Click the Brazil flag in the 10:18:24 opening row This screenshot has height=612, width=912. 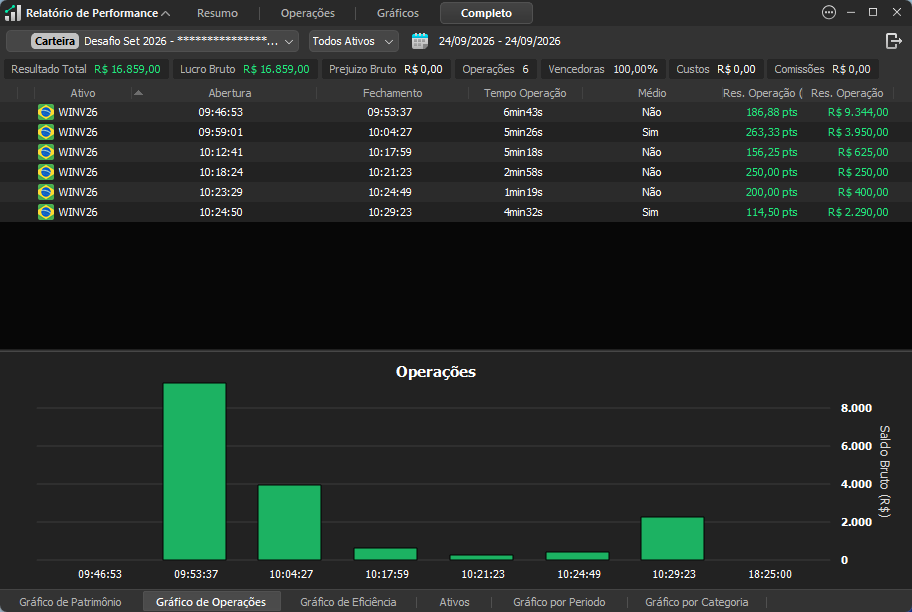[x=46, y=172]
